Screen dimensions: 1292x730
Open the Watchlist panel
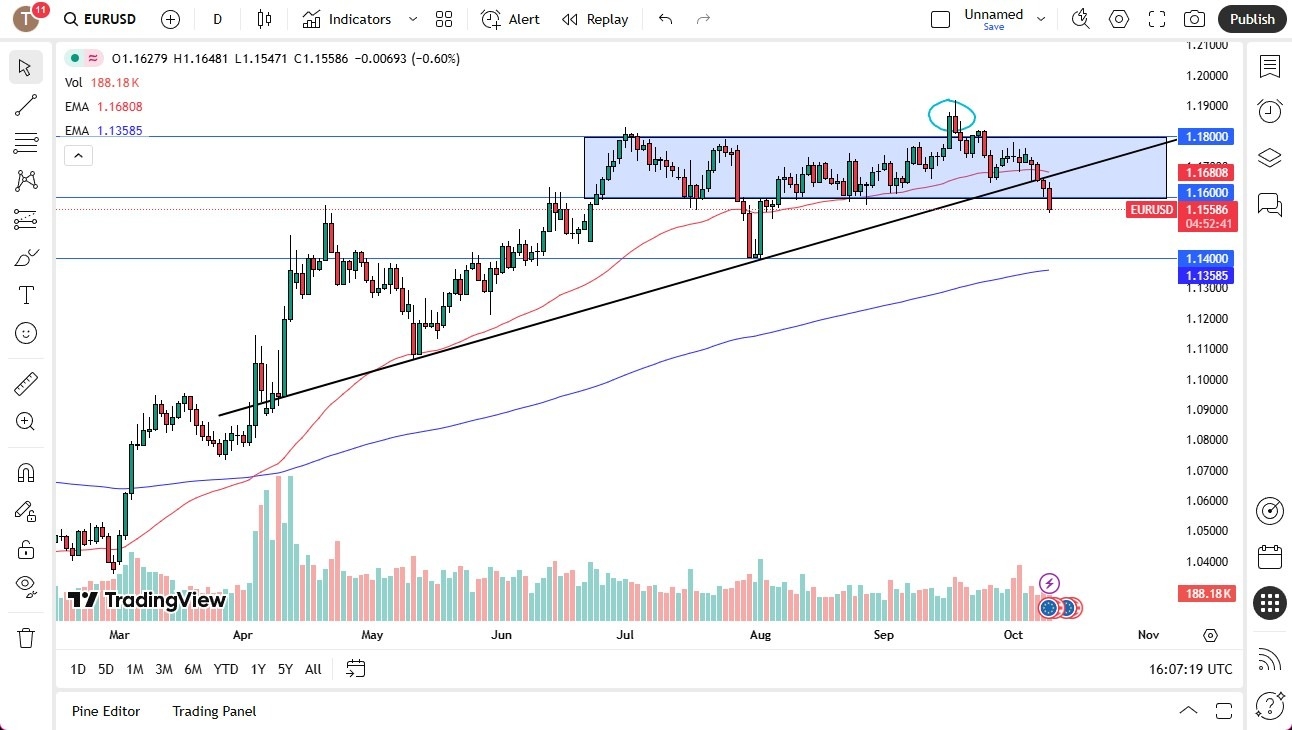(1268, 67)
